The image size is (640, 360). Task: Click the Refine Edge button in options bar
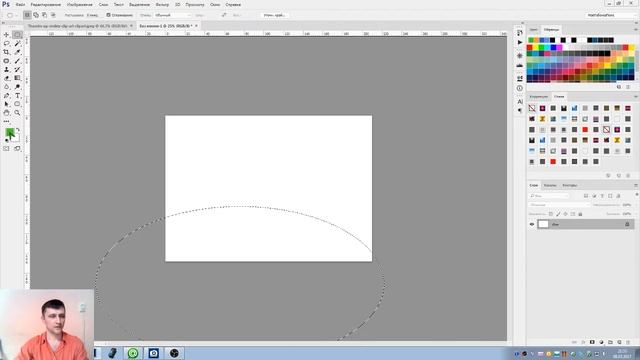[275, 15]
